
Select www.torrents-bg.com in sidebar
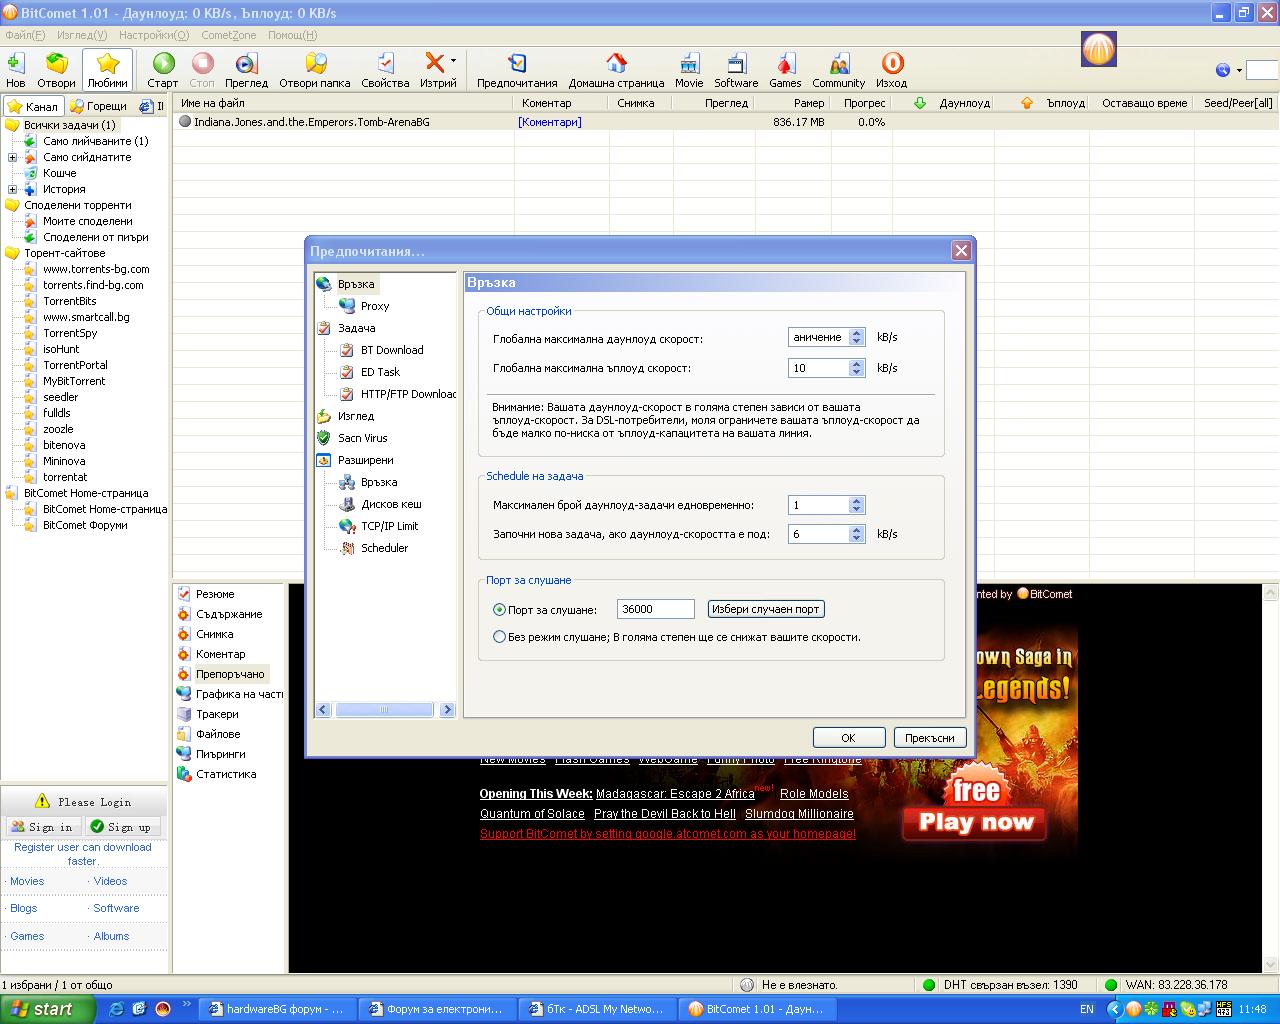click(x=96, y=269)
